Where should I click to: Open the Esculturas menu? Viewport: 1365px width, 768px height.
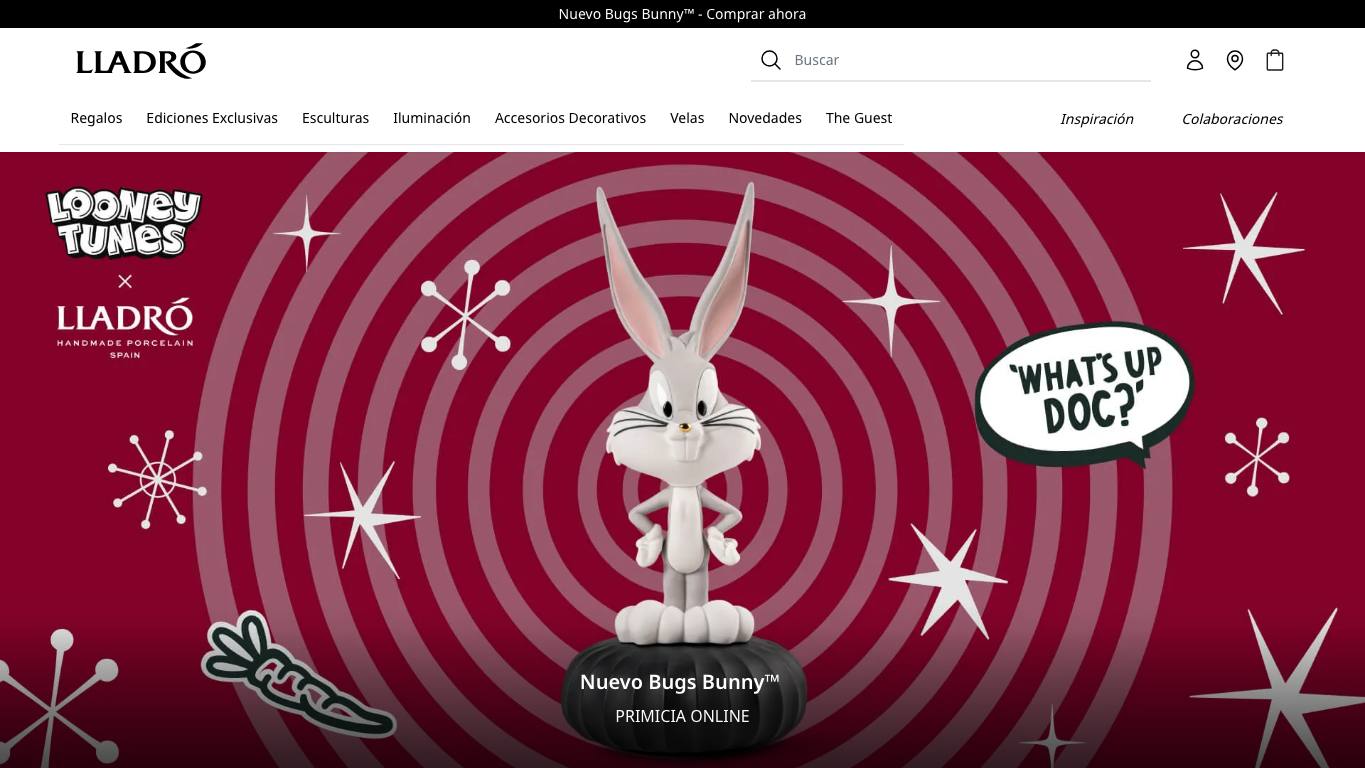335,118
